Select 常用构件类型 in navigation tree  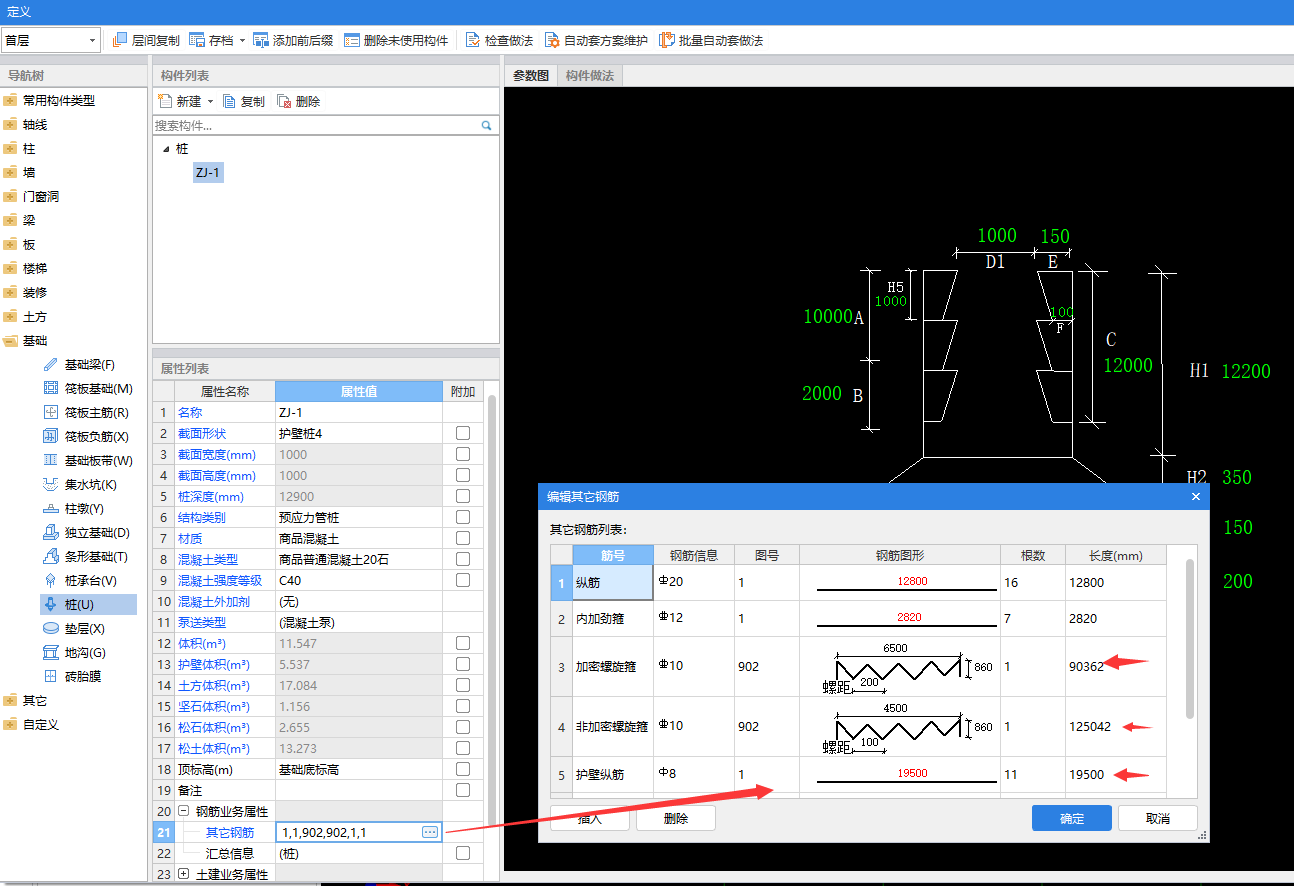click(59, 101)
